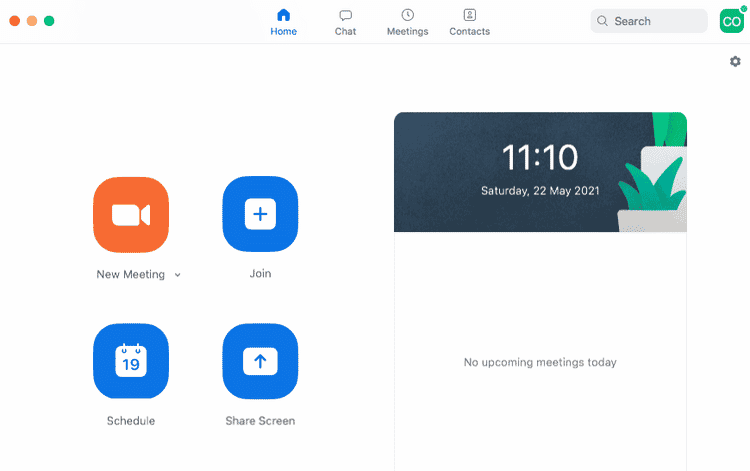This screenshot has height=471, width=750.
Task: Open the Schedule calendar icon
Action: (131, 361)
